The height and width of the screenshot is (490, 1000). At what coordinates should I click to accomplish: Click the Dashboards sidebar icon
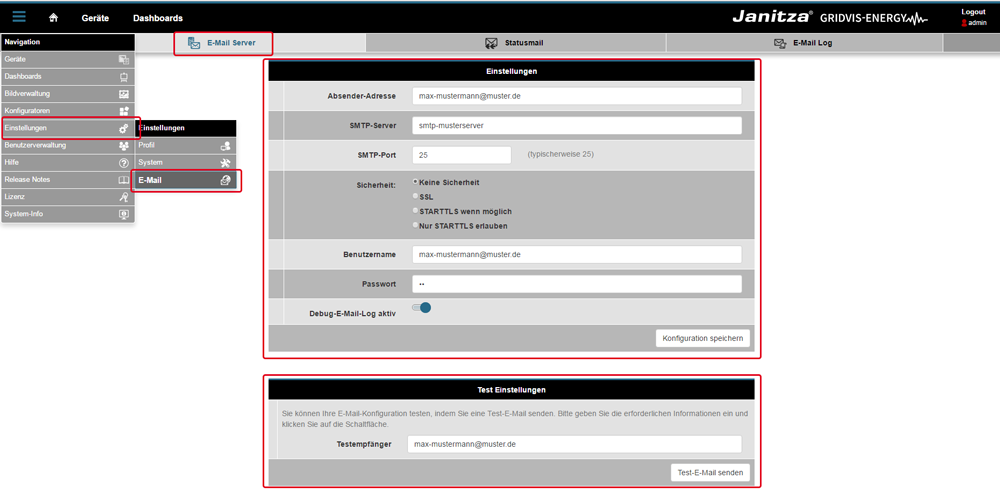124,77
